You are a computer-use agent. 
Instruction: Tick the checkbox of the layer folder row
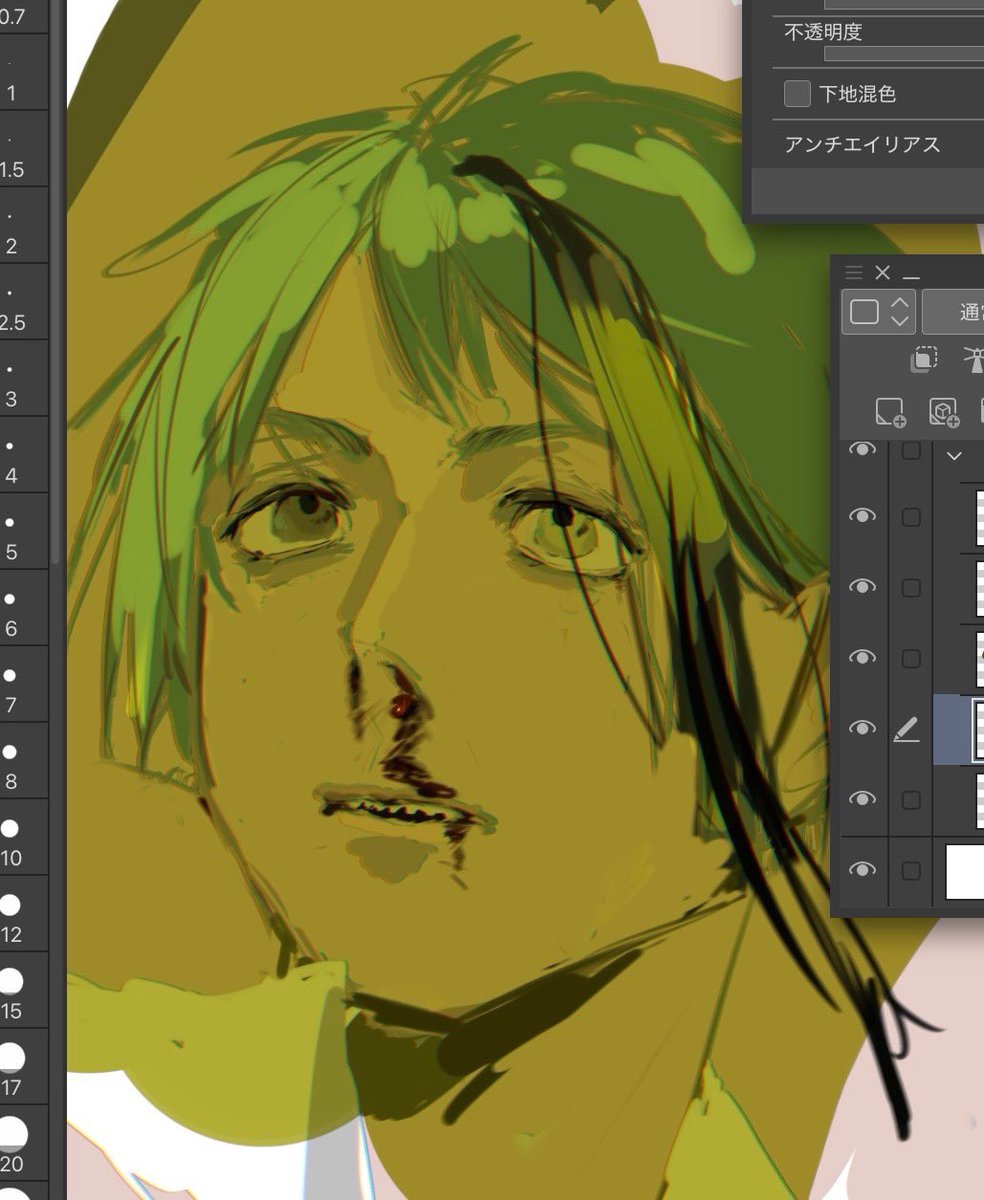pyautogui.click(x=911, y=452)
